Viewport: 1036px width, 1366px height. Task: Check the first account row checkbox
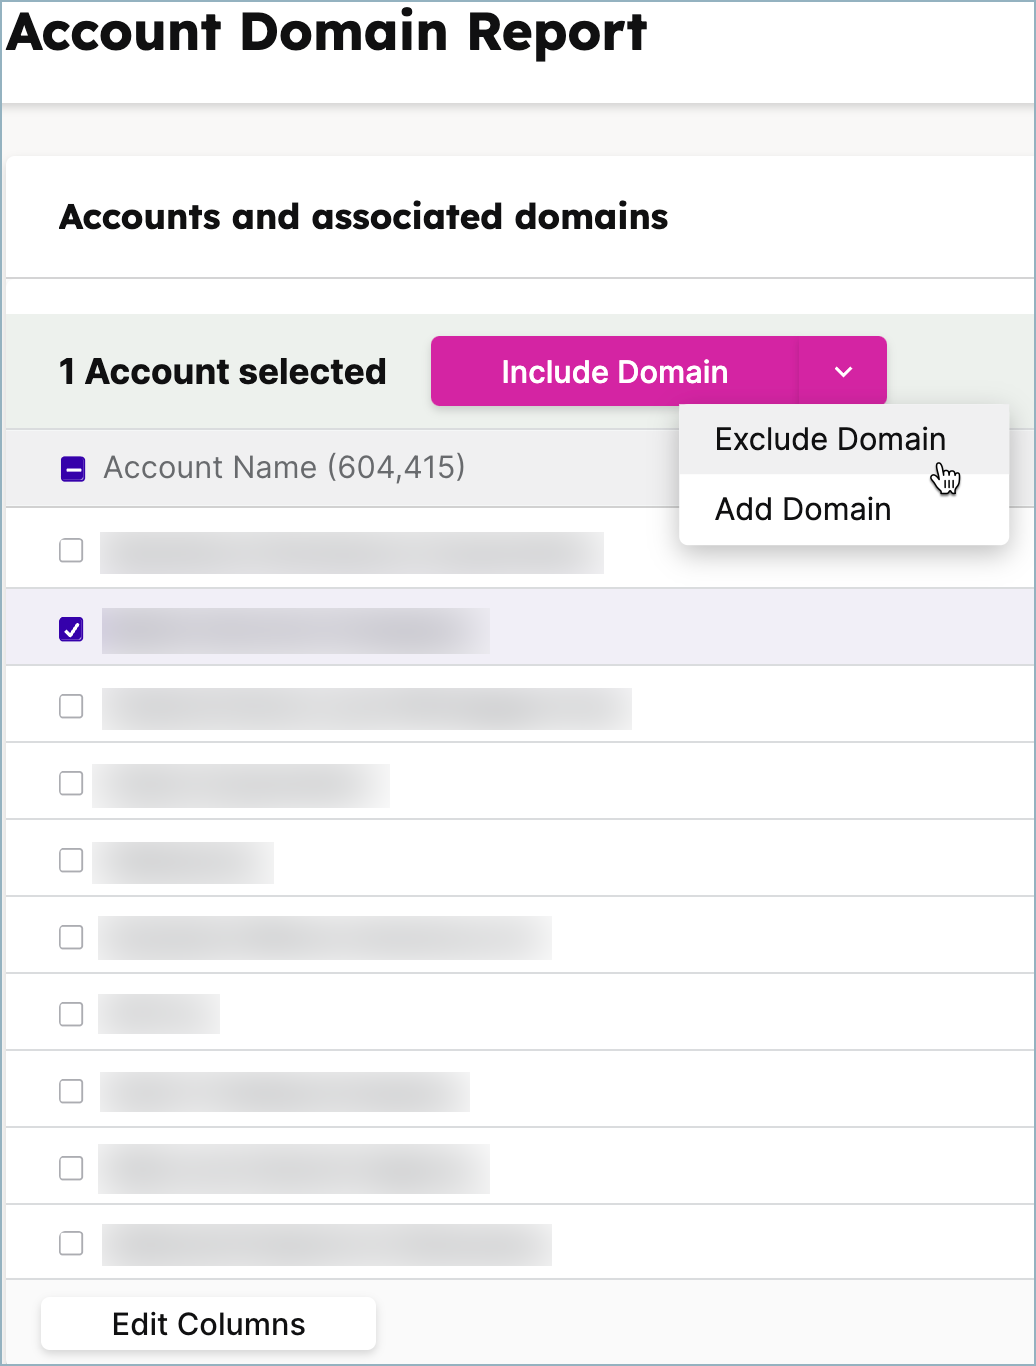point(71,550)
